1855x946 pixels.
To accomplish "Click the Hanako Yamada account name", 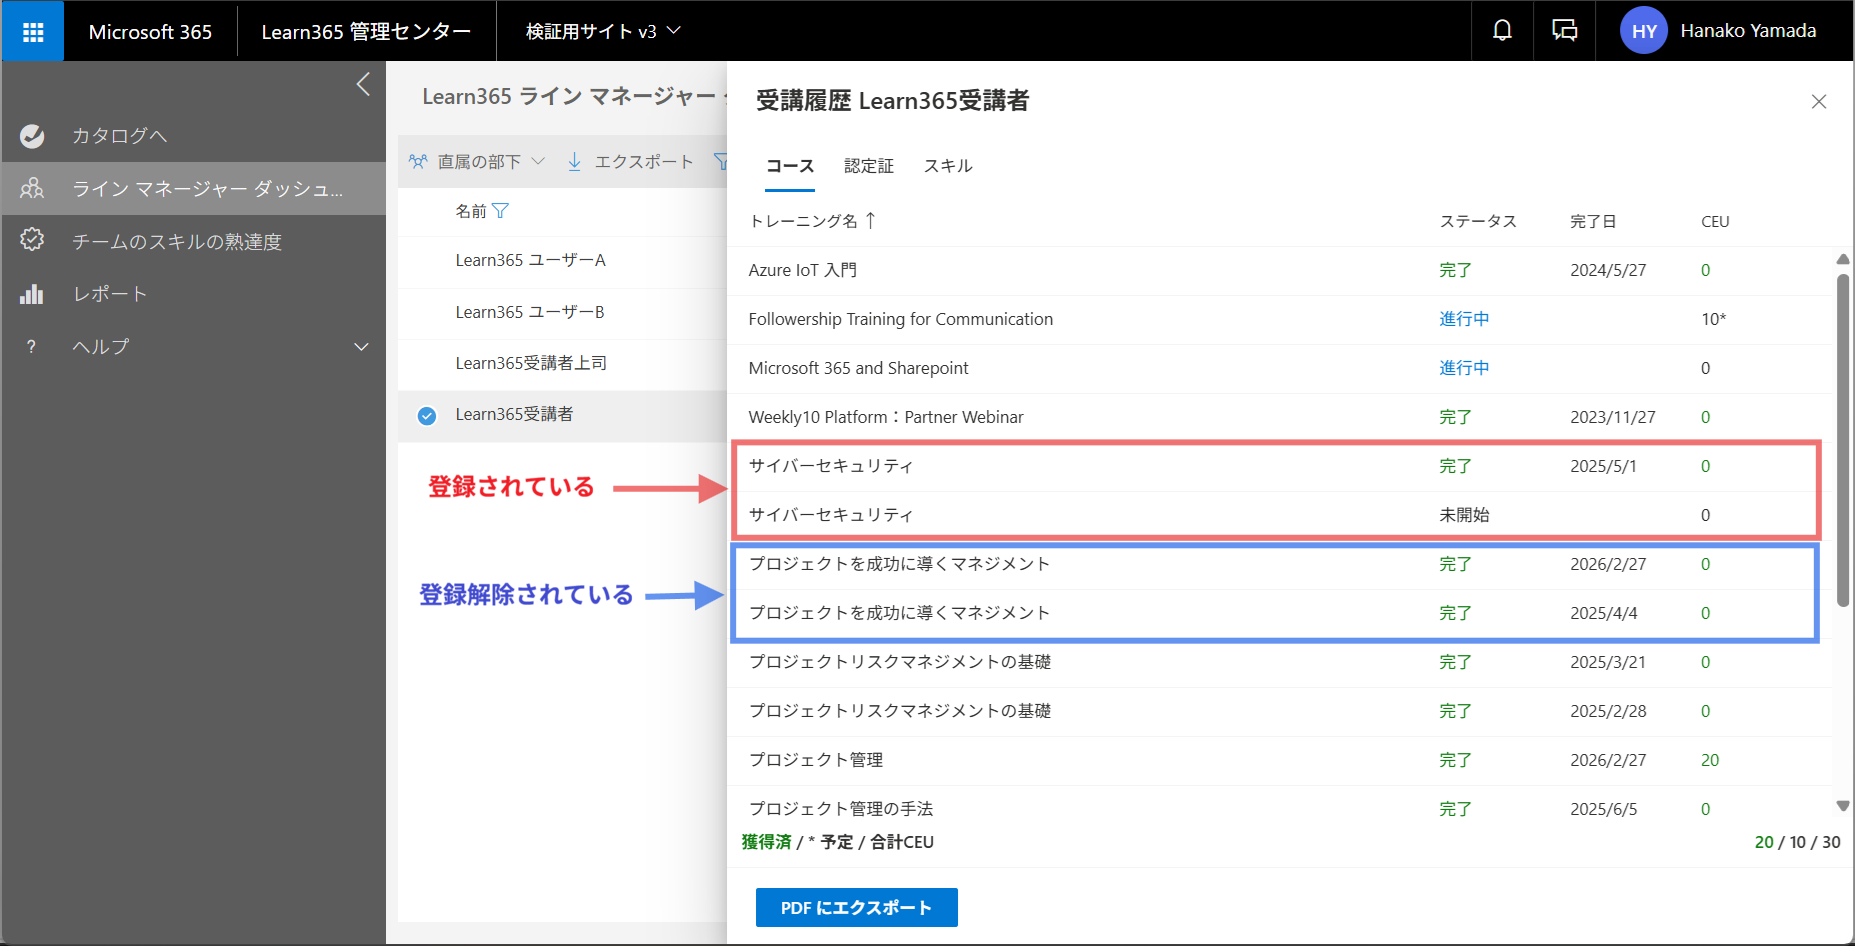I will [1748, 31].
